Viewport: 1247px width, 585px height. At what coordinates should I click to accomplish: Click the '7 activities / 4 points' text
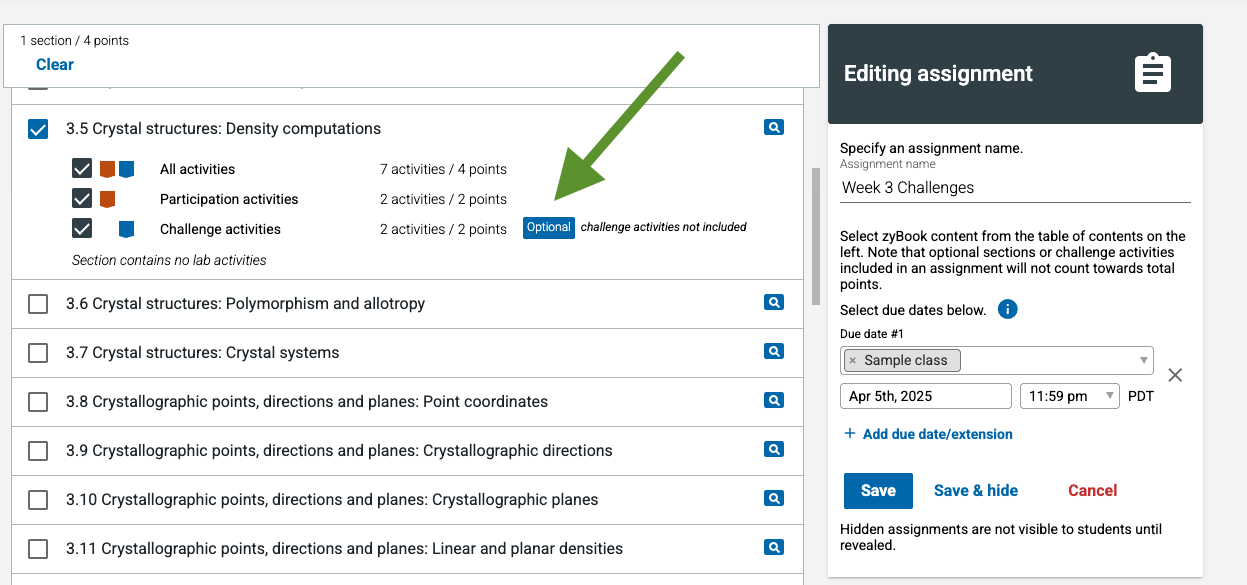click(x=443, y=169)
